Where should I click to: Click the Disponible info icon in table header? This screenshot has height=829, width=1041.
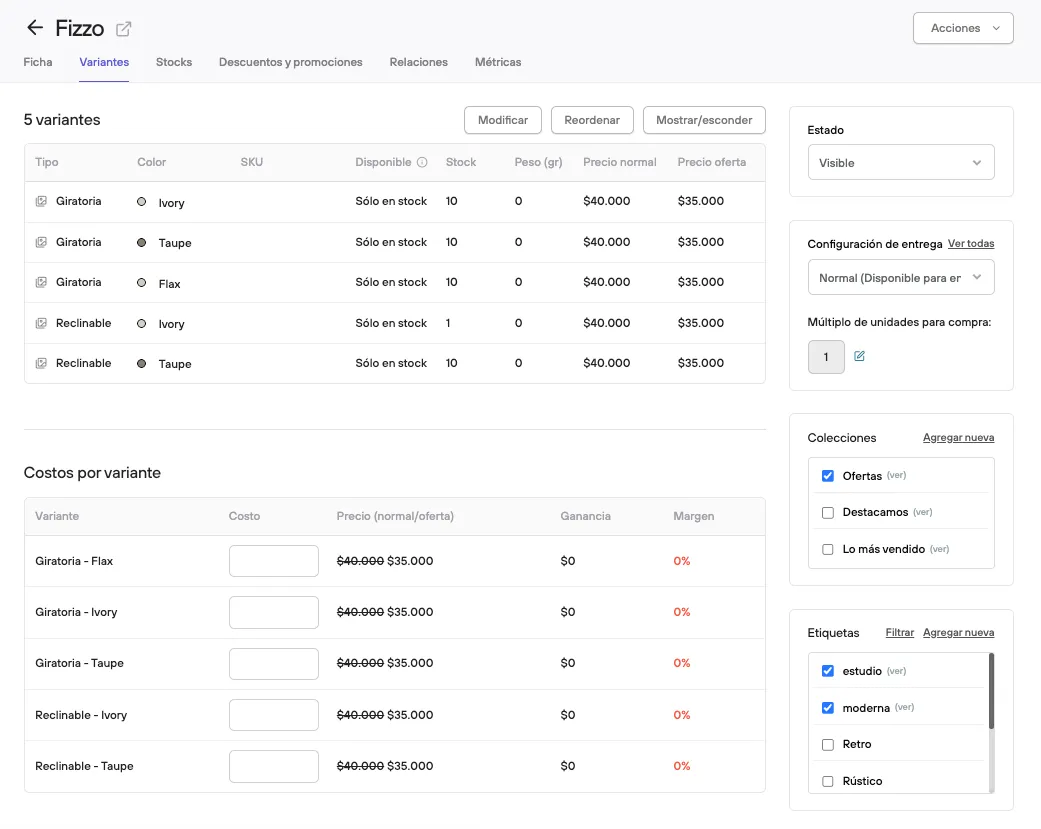(x=422, y=162)
